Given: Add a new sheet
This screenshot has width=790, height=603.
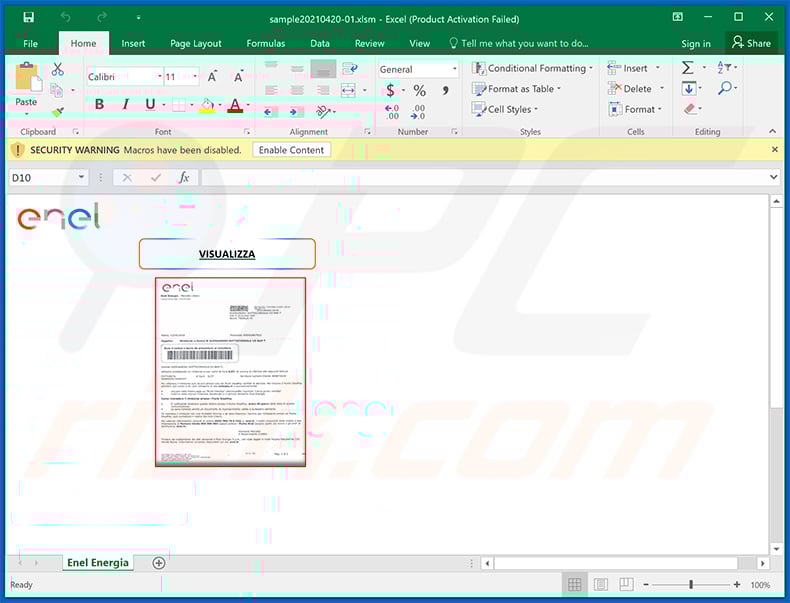Looking at the screenshot, I should pyautogui.click(x=159, y=563).
